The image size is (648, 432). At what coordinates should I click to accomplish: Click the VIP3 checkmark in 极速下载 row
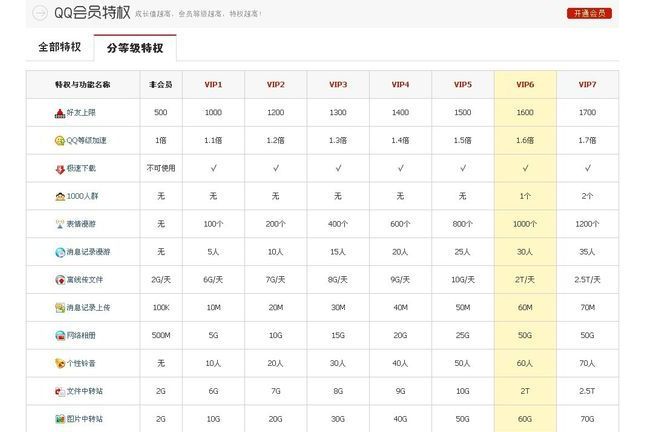338,168
